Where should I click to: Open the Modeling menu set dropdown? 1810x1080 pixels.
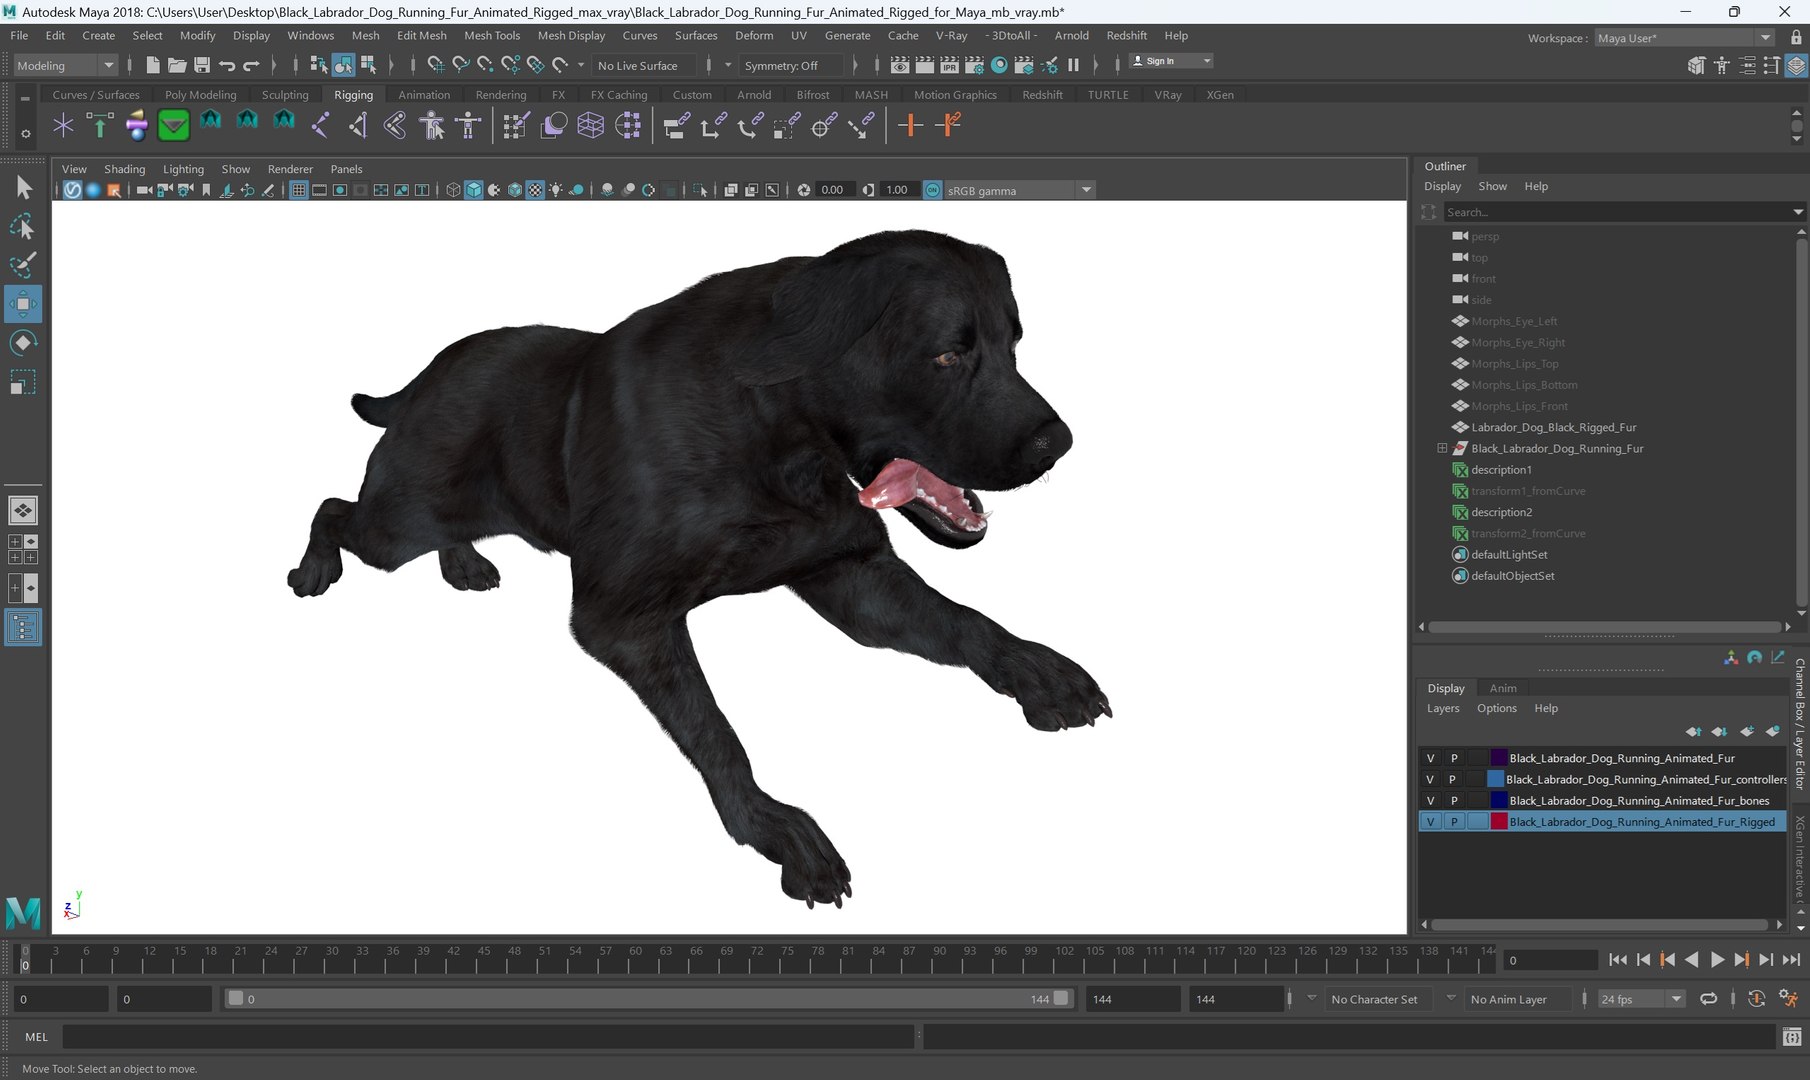click(65, 65)
